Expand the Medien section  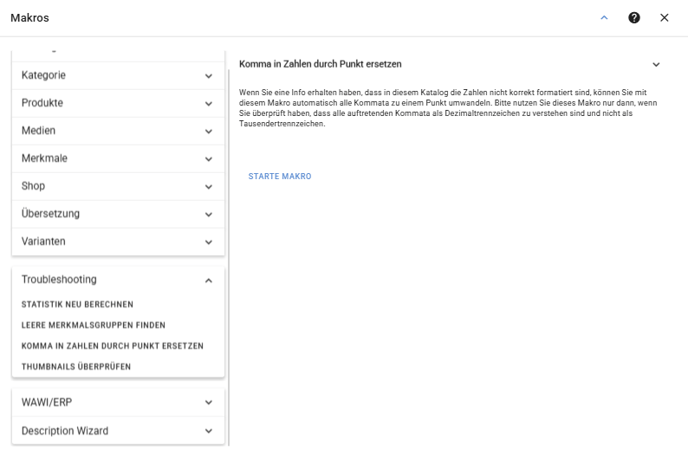click(118, 131)
